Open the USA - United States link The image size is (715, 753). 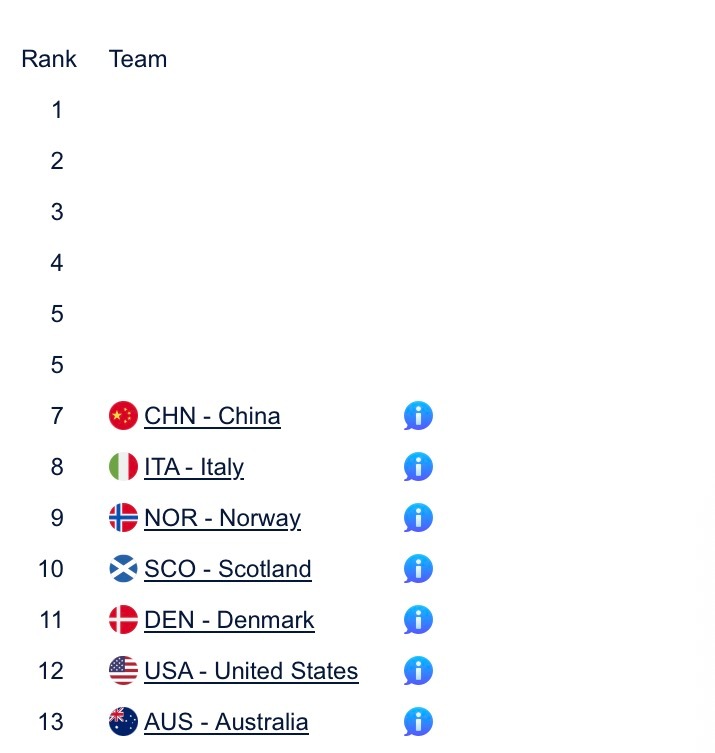point(251,671)
